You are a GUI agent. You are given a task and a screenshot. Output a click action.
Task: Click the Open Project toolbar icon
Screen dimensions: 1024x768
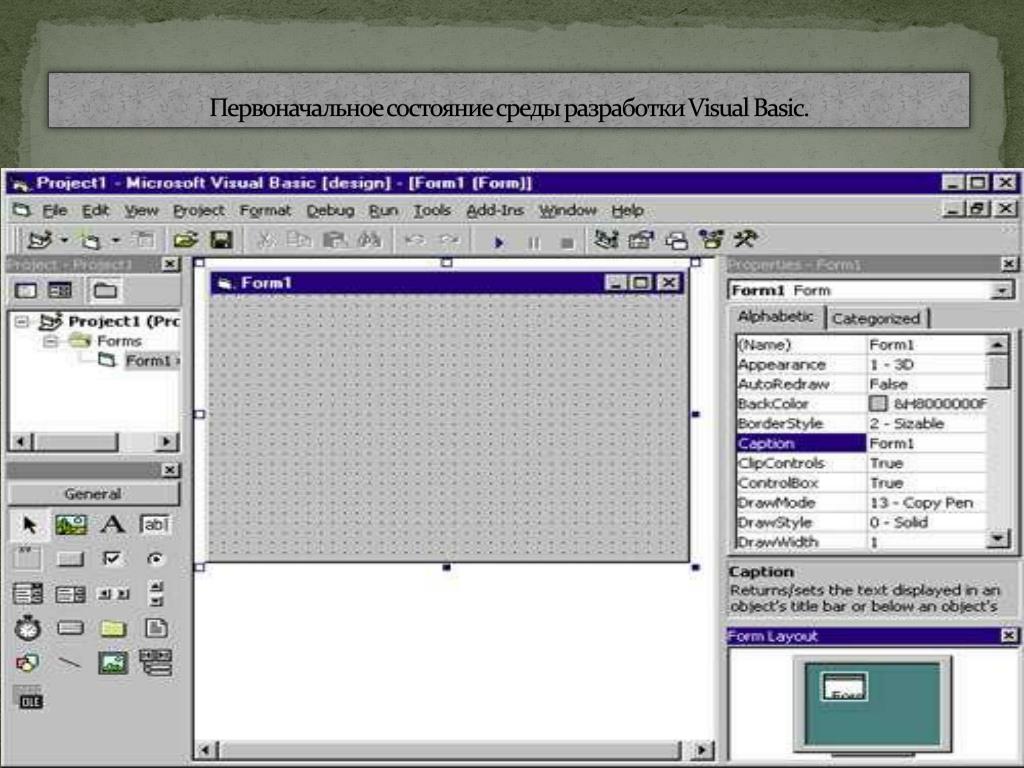tap(185, 240)
